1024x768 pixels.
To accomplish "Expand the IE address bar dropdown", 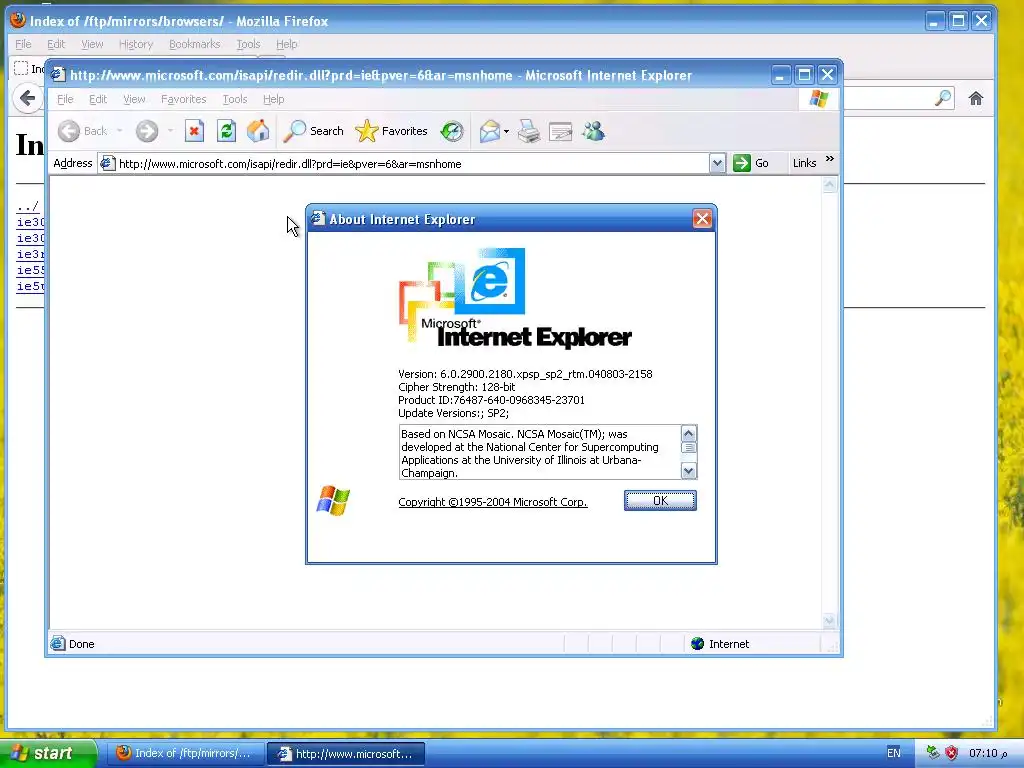I will 717,163.
